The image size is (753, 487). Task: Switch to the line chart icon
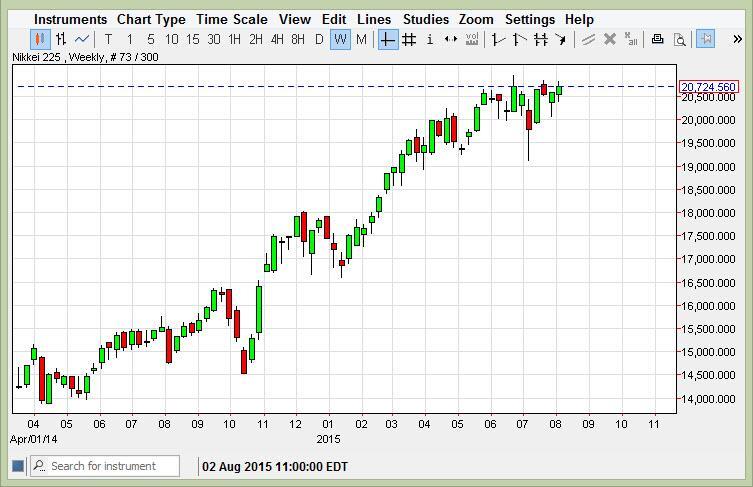(x=82, y=39)
